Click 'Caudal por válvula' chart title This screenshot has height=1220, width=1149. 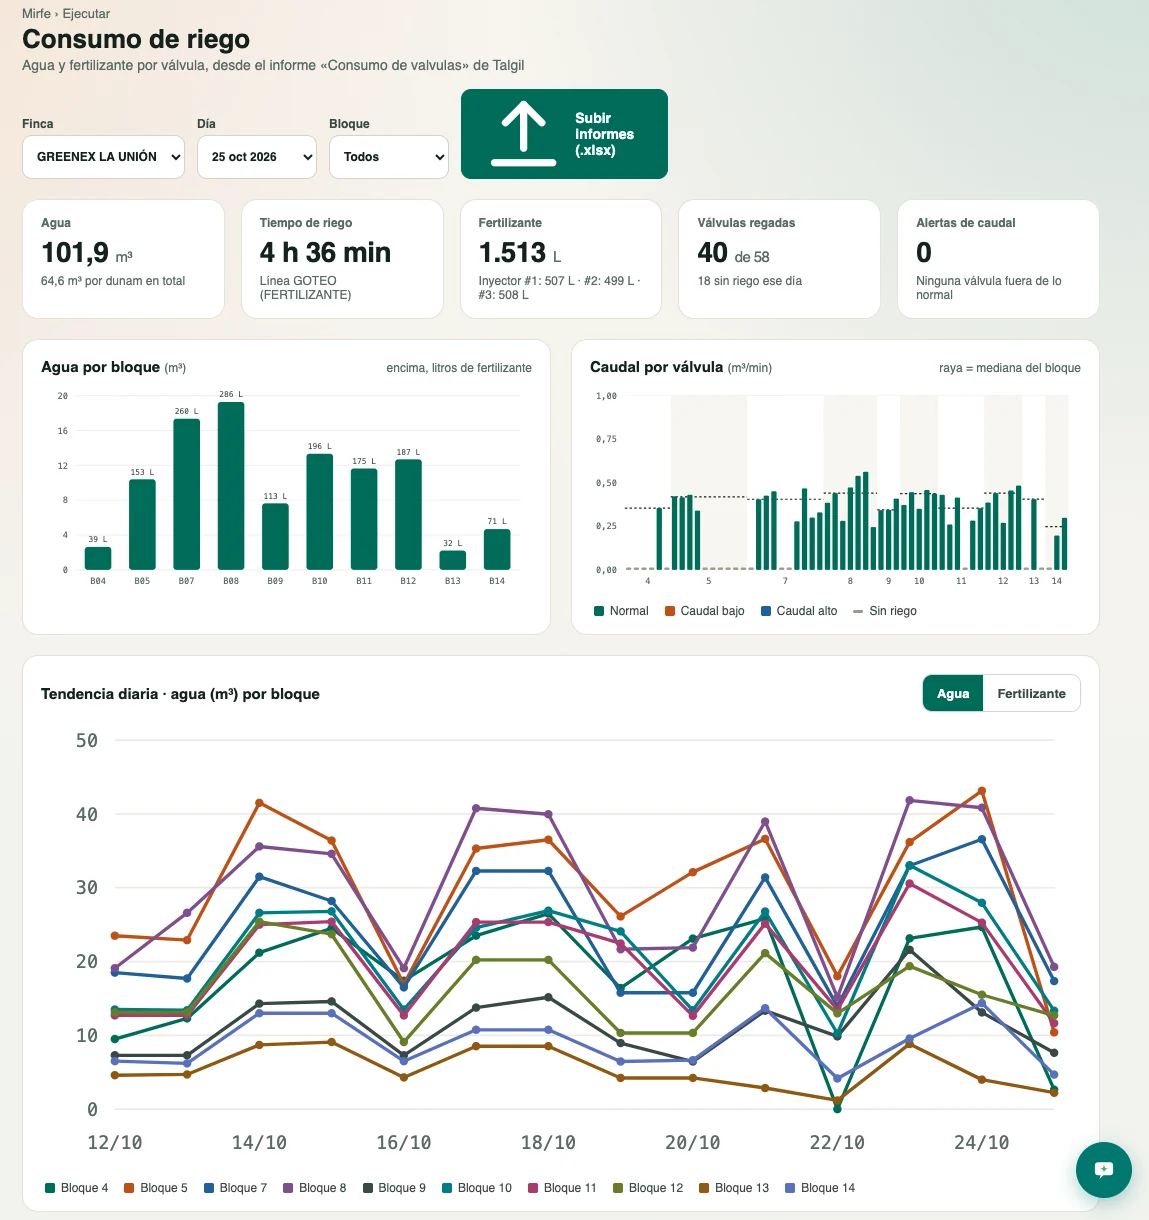(x=680, y=367)
